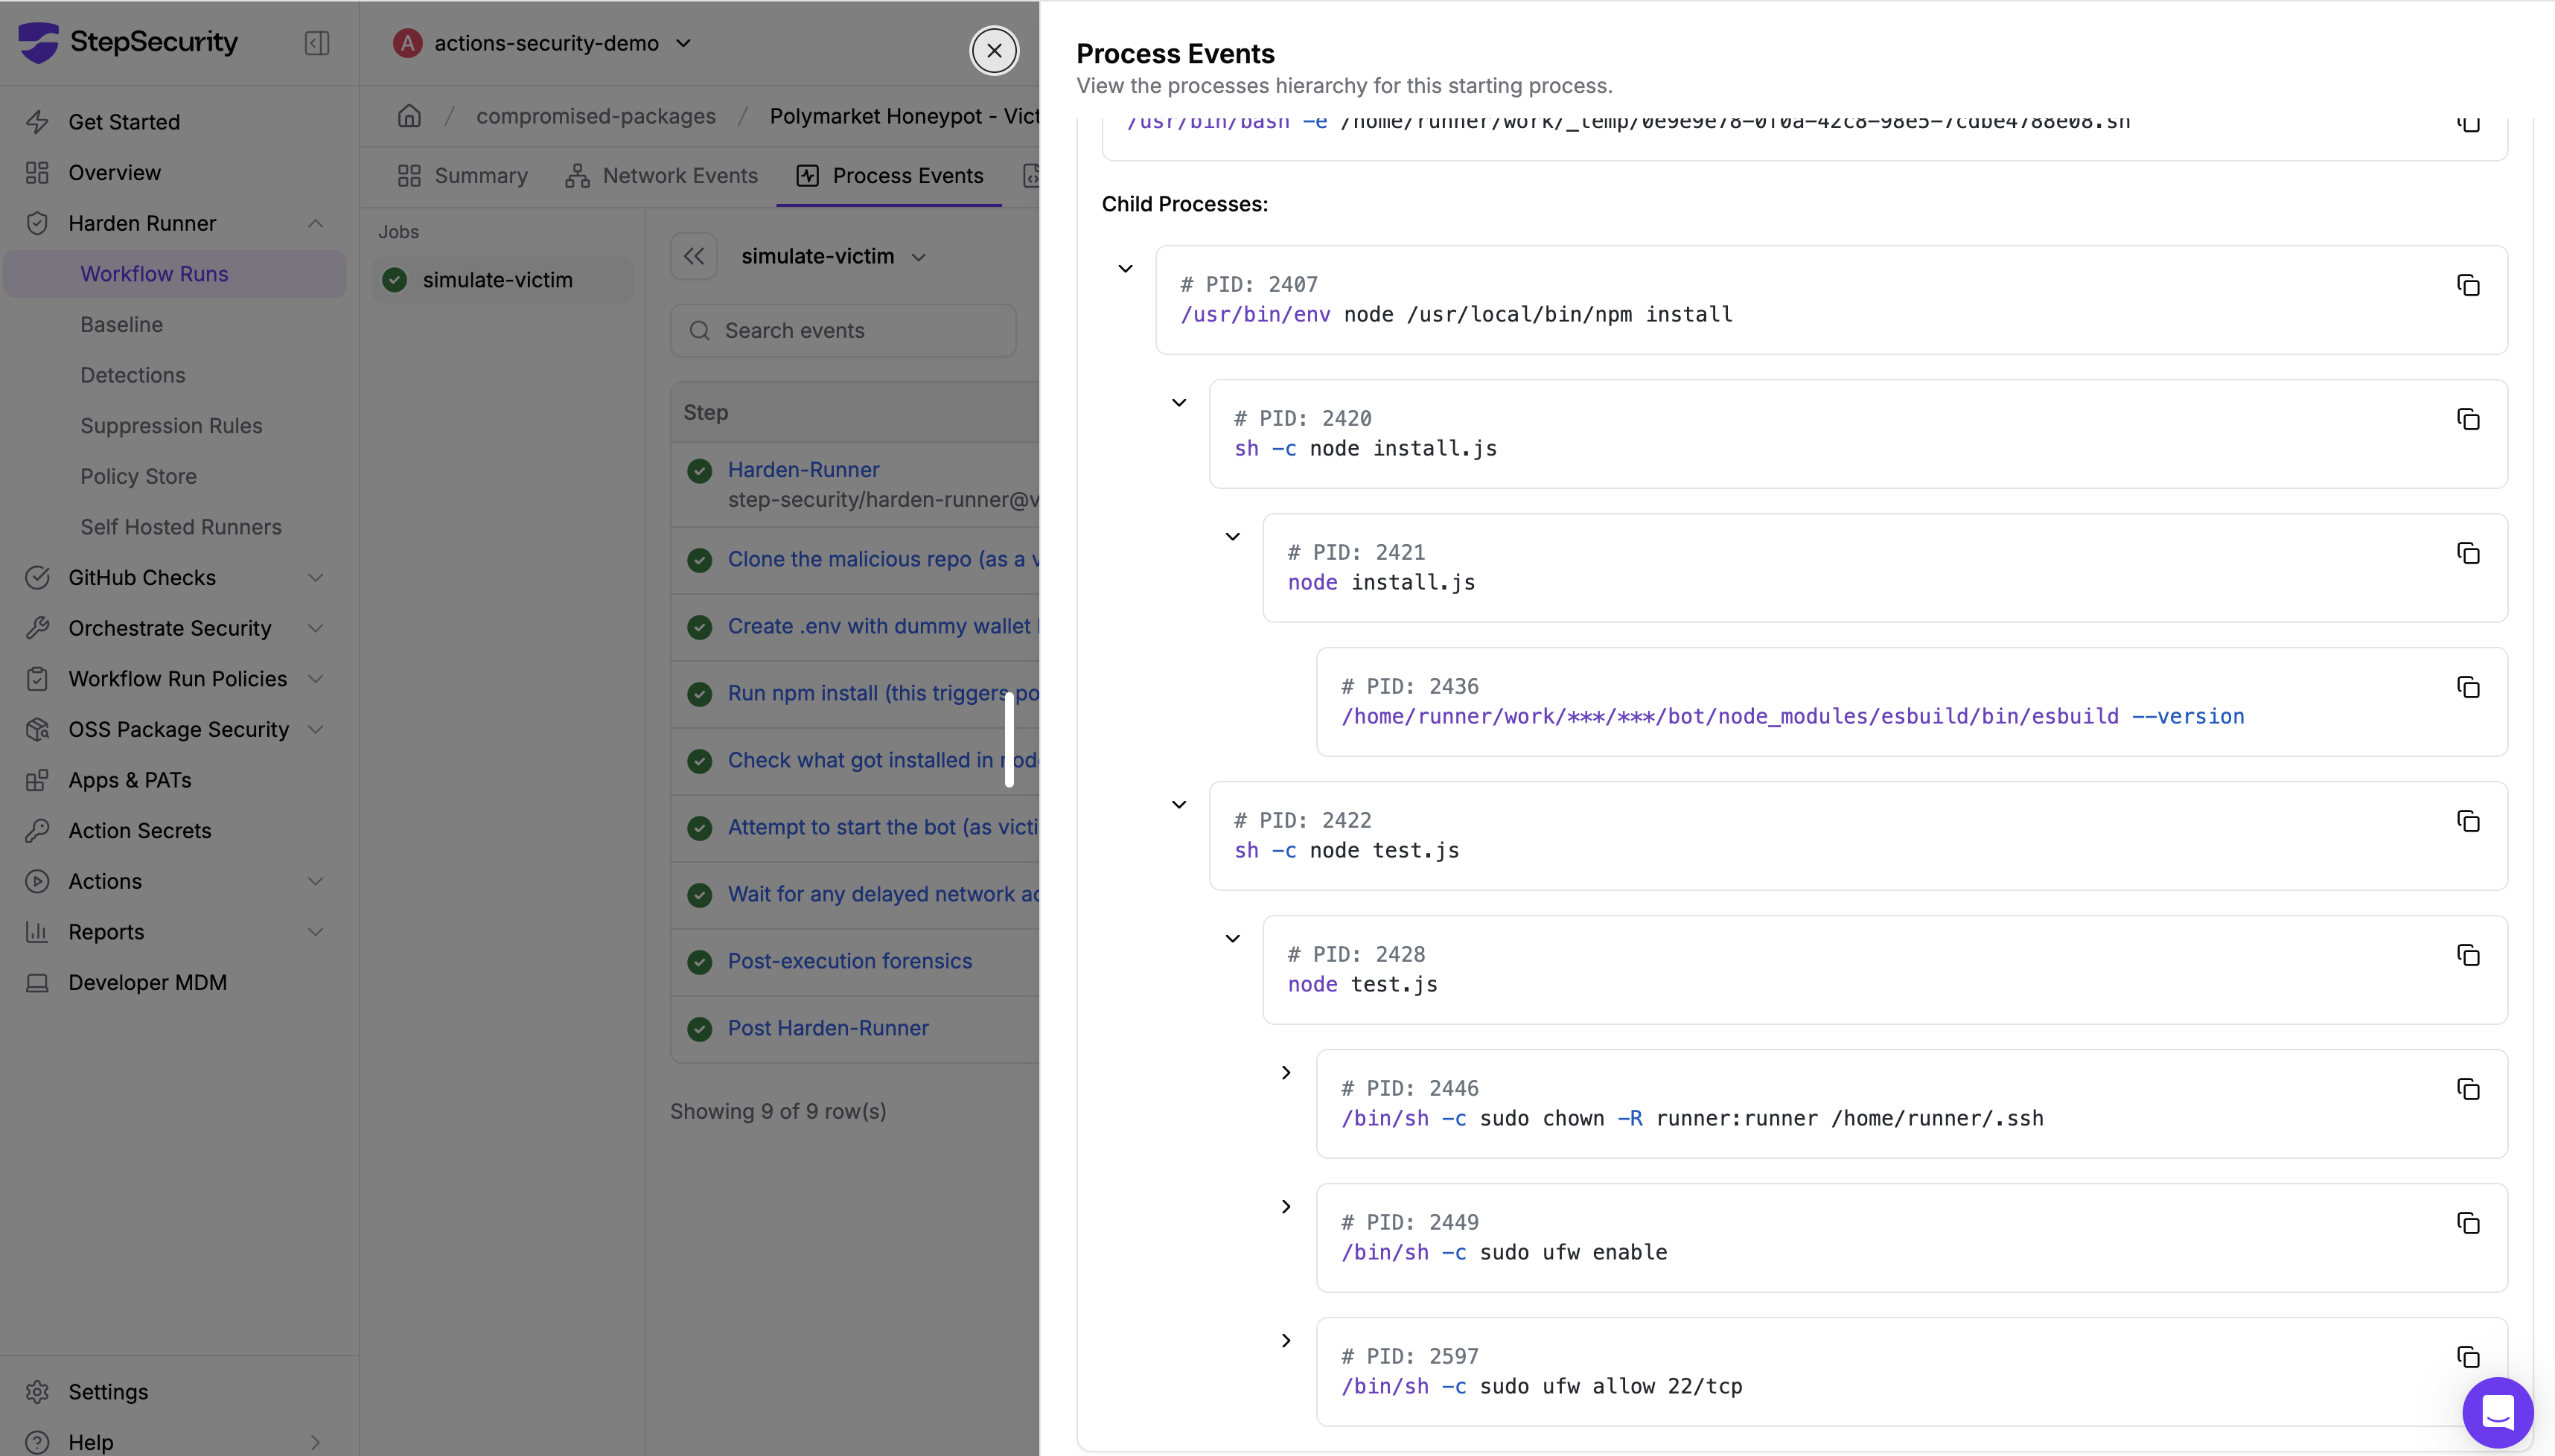Expand the PID 2597 ufw allow process

(1286, 1341)
